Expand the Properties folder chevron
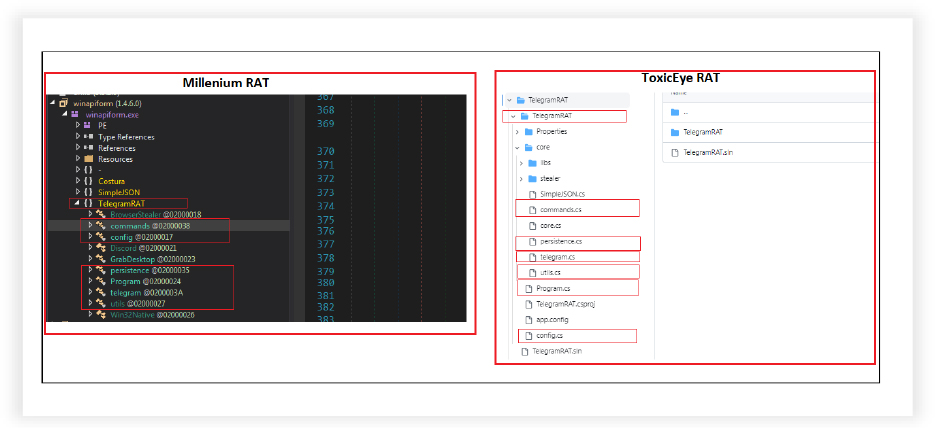 point(517,132)
